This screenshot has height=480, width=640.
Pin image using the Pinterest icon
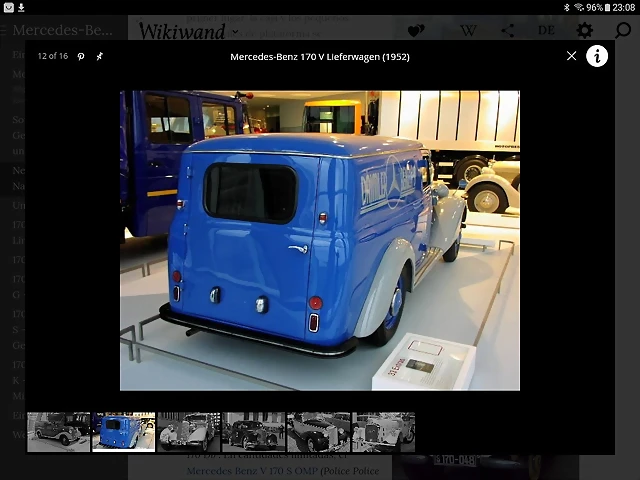pyautogui.click(x=81, y=56)
